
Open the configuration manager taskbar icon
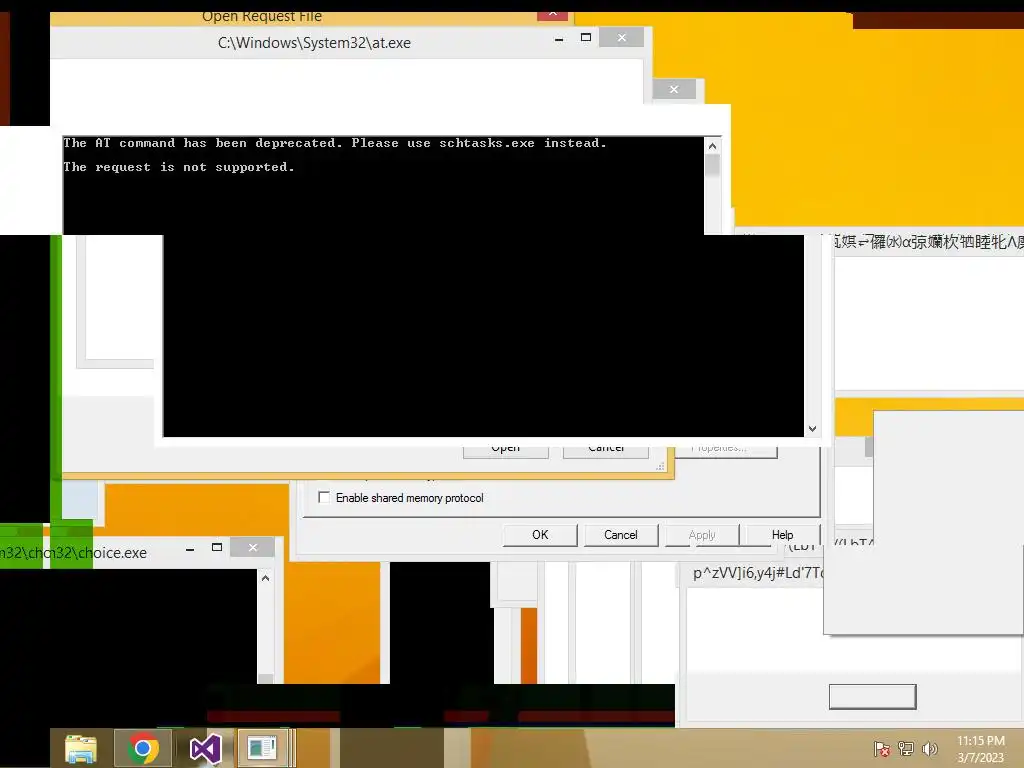pos(263,748)
